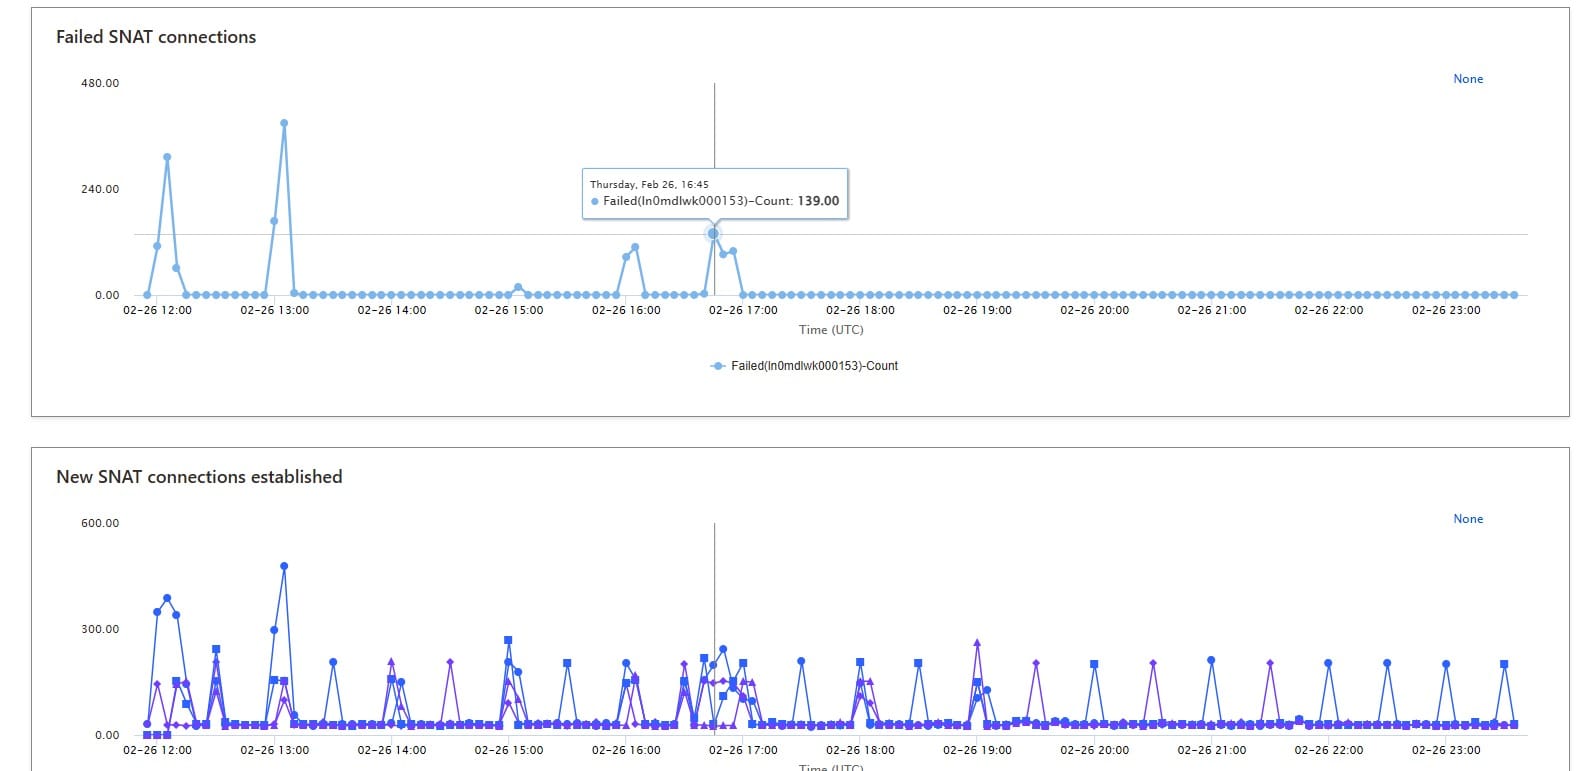Click the New SNAT connections established title
The height and width of the screenshot is (771, 1589).
[x=199, y=477]
